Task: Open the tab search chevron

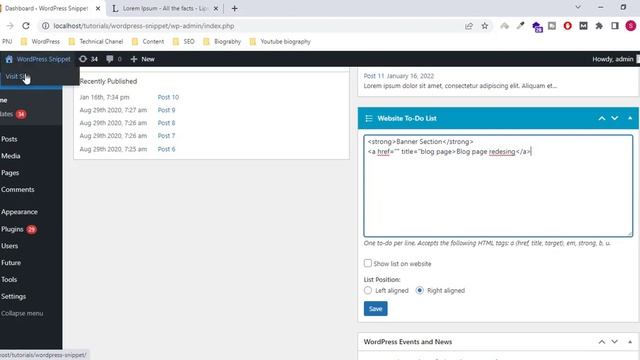Action: tap(578, 7)
